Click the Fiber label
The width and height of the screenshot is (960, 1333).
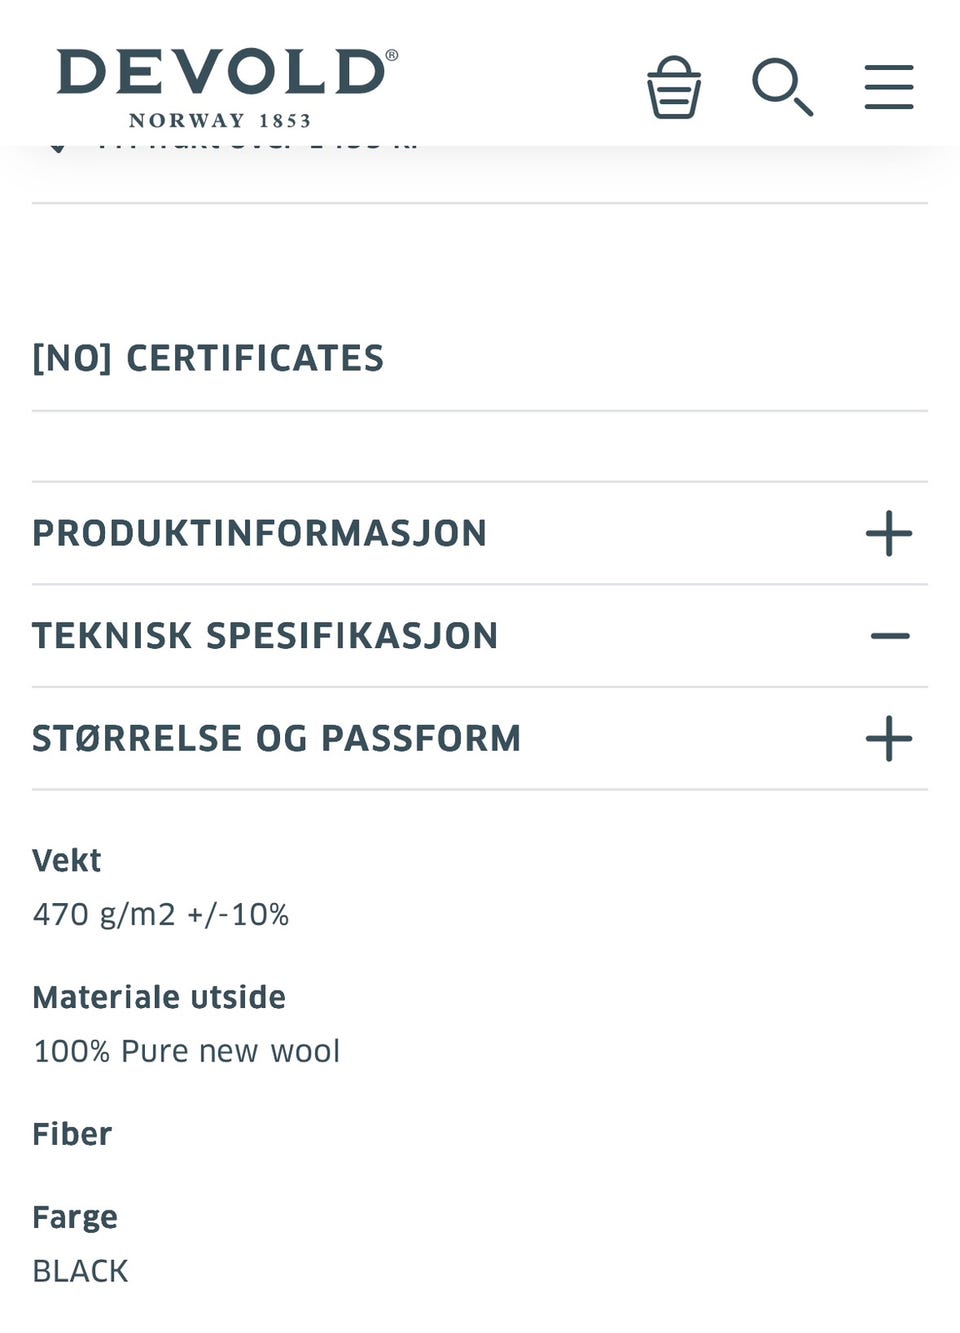click(x=72, y=1134)
